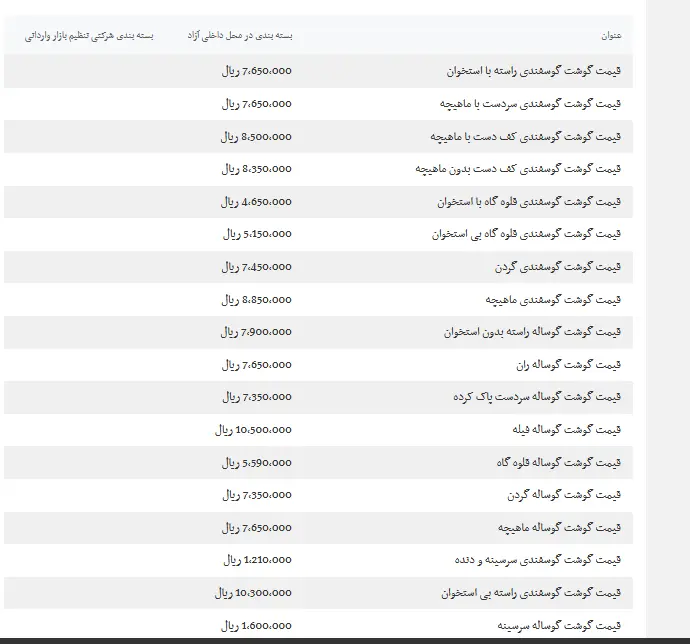The height and width of the screenshot is (644, 690).
Task: Click the 5,590,000 ریال price cell
Action: tap(257, 462)
